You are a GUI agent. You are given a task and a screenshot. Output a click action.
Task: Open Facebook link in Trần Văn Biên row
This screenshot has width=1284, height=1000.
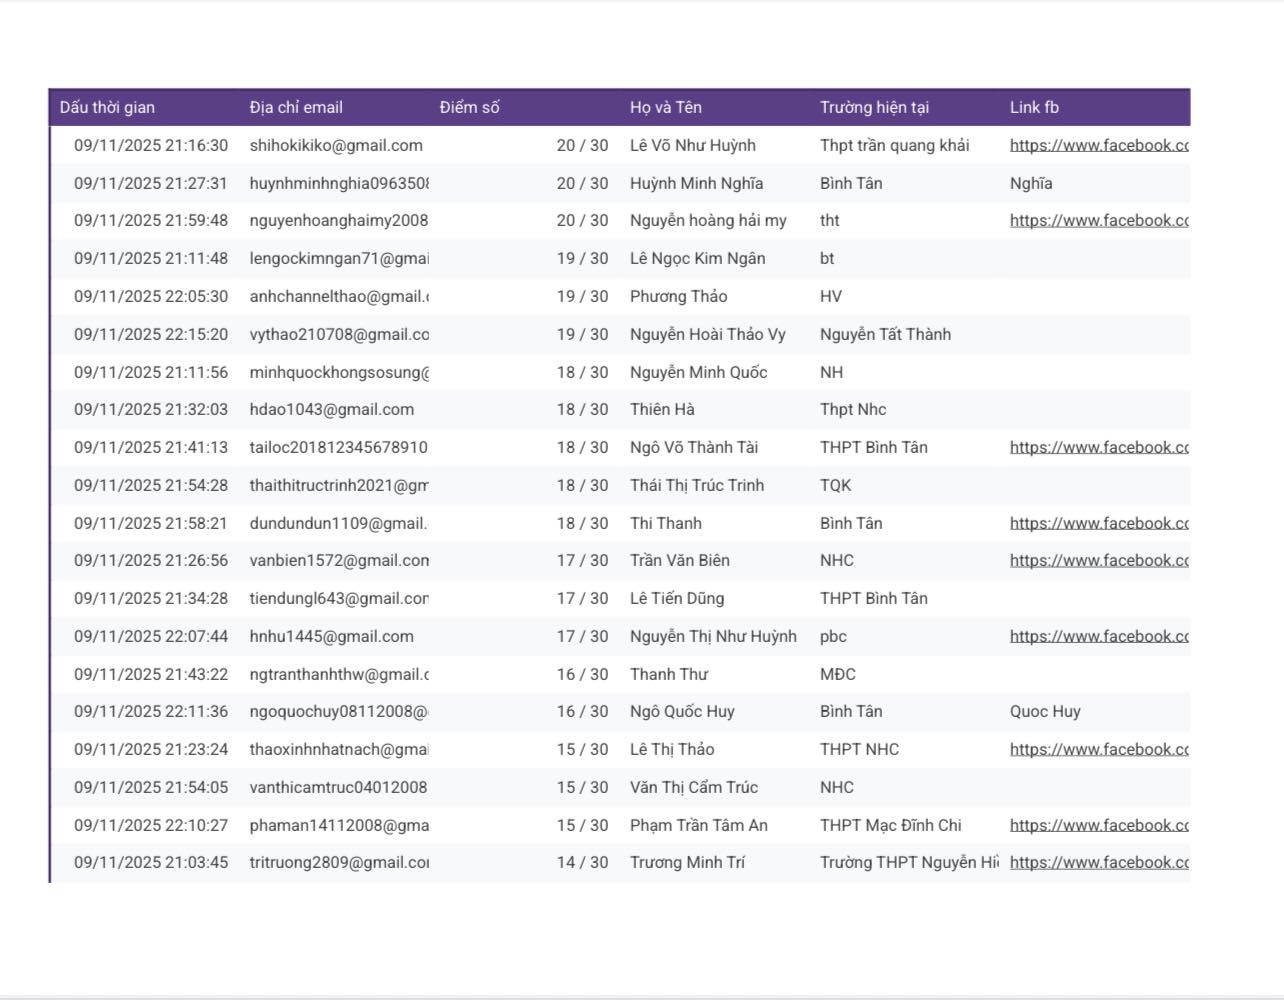[1099, 560]
